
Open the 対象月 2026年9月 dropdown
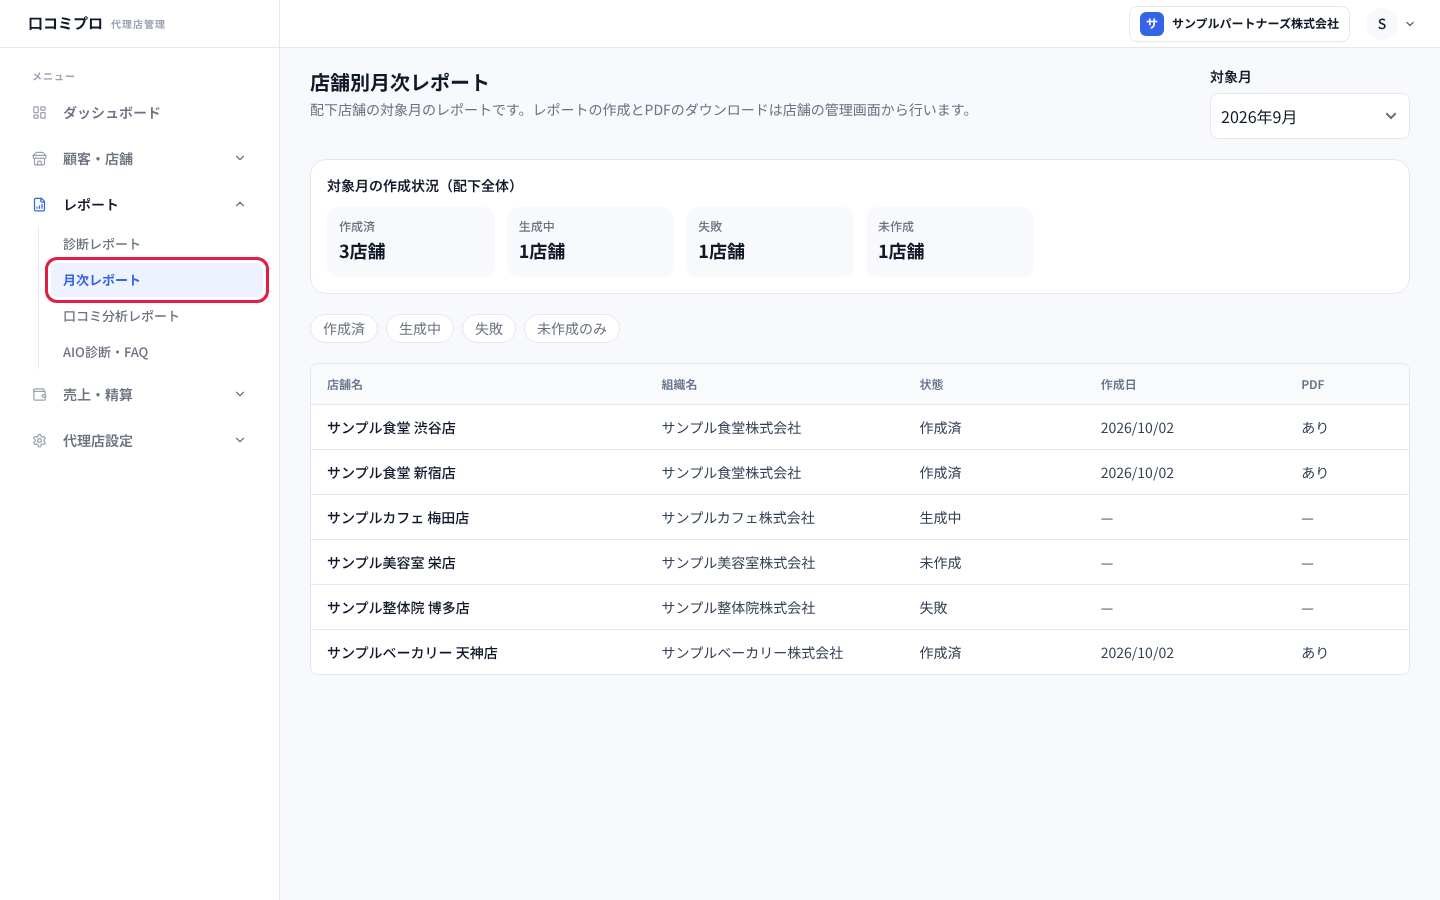tap(1309, 116)
